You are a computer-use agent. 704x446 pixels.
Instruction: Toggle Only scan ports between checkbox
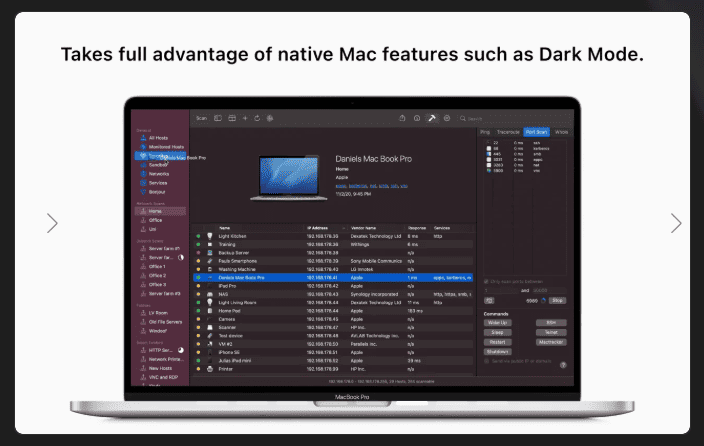click(486, 282)
